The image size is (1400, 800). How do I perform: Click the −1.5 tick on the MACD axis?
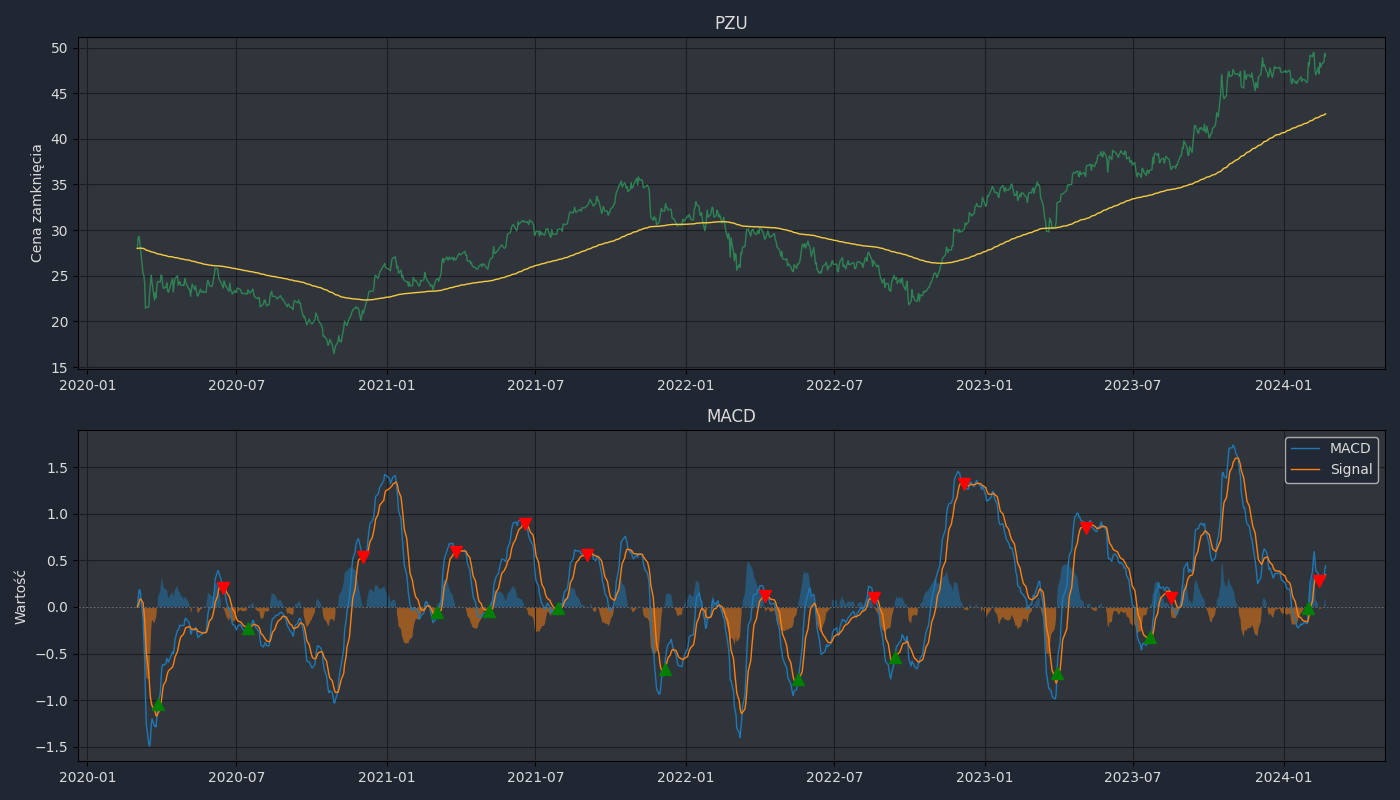tap(51, 747)
